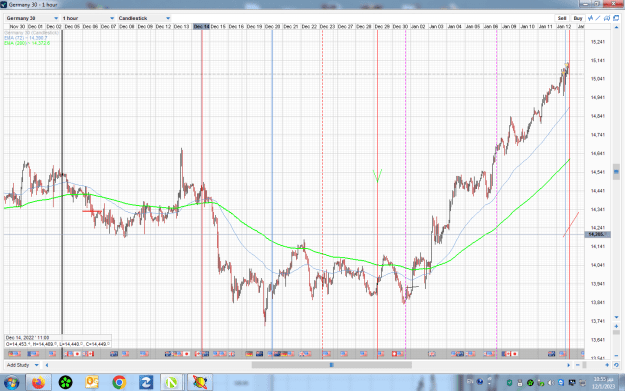Click the green V marker on chart
This screenshot has height=391, width=625.
377,175
